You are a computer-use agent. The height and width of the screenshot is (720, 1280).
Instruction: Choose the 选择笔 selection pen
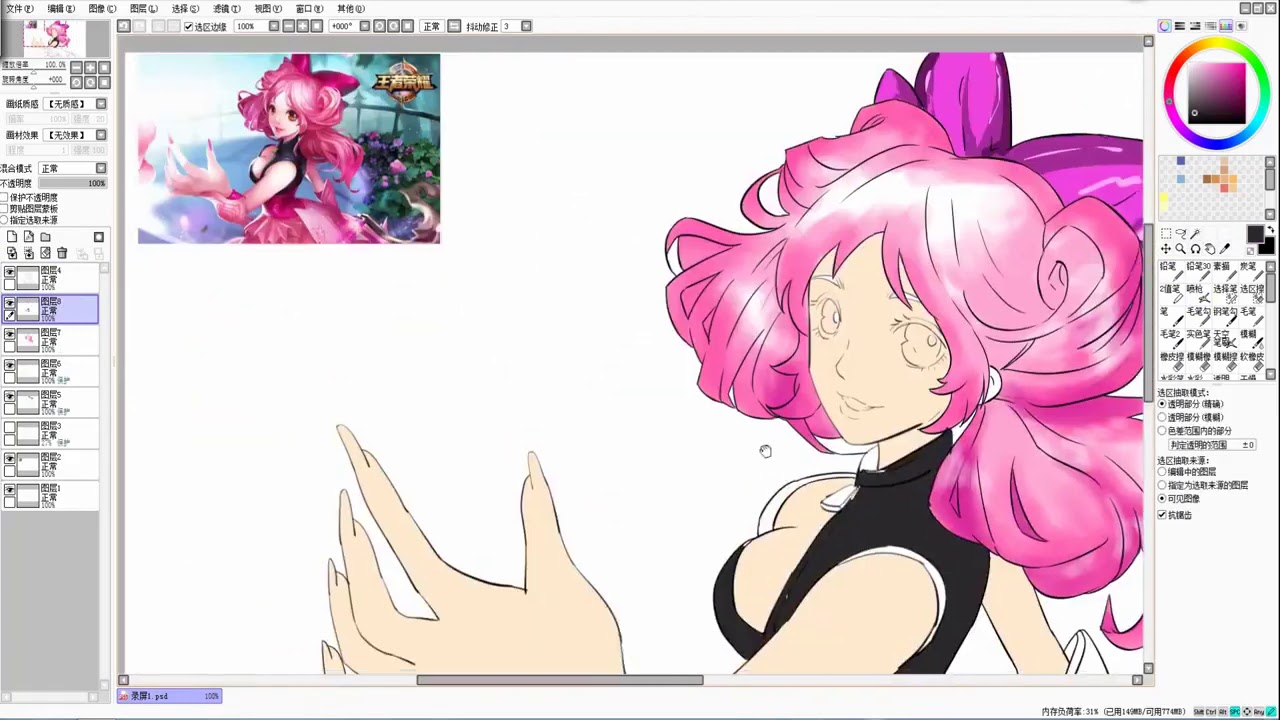coord(1225,294)
